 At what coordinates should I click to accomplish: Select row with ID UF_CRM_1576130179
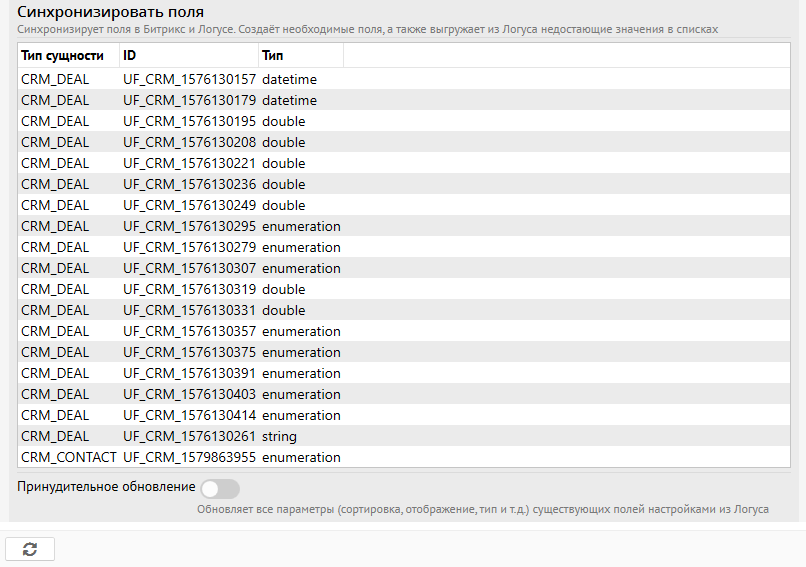[190, 100]
